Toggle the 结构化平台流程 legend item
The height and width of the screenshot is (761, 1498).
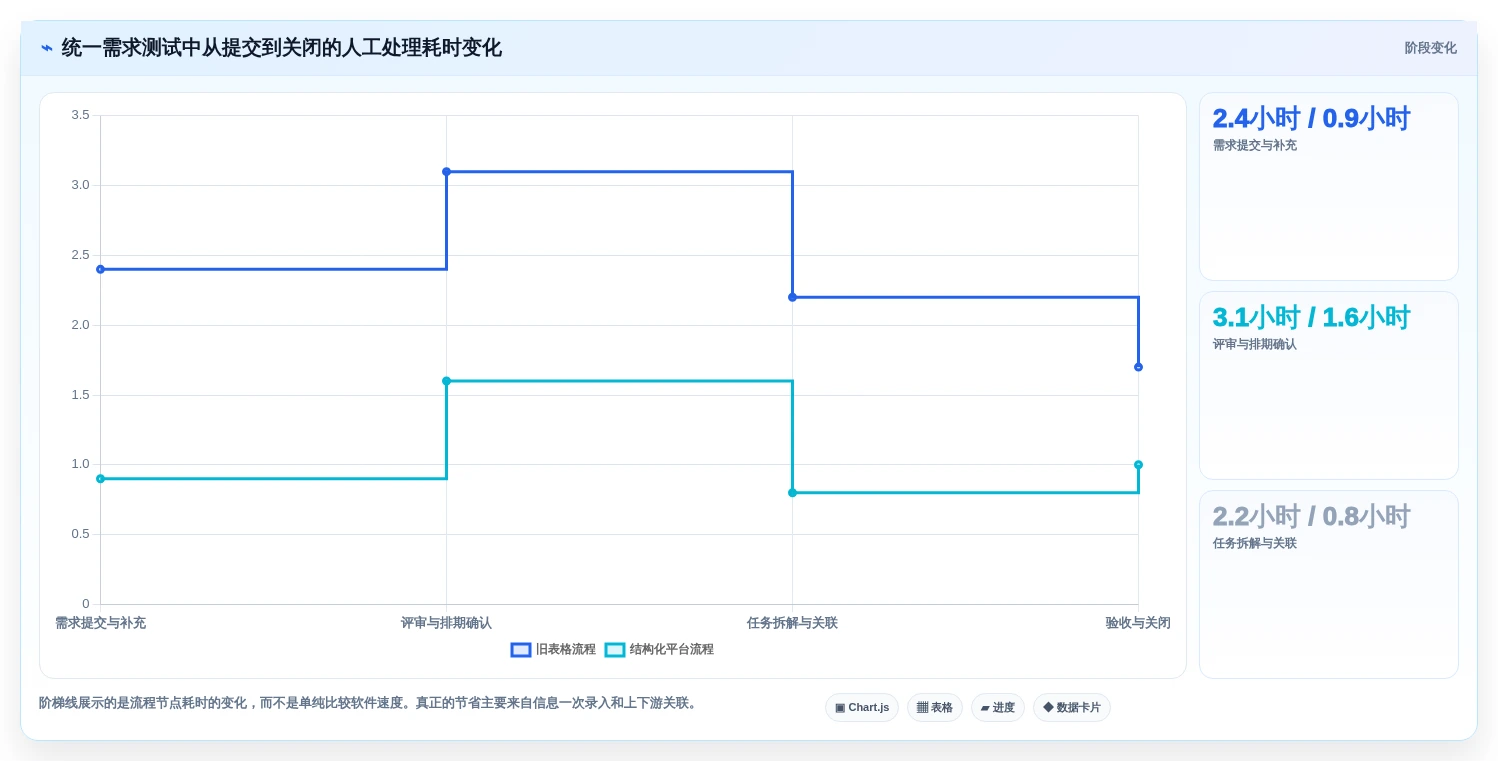click(660, 650)
